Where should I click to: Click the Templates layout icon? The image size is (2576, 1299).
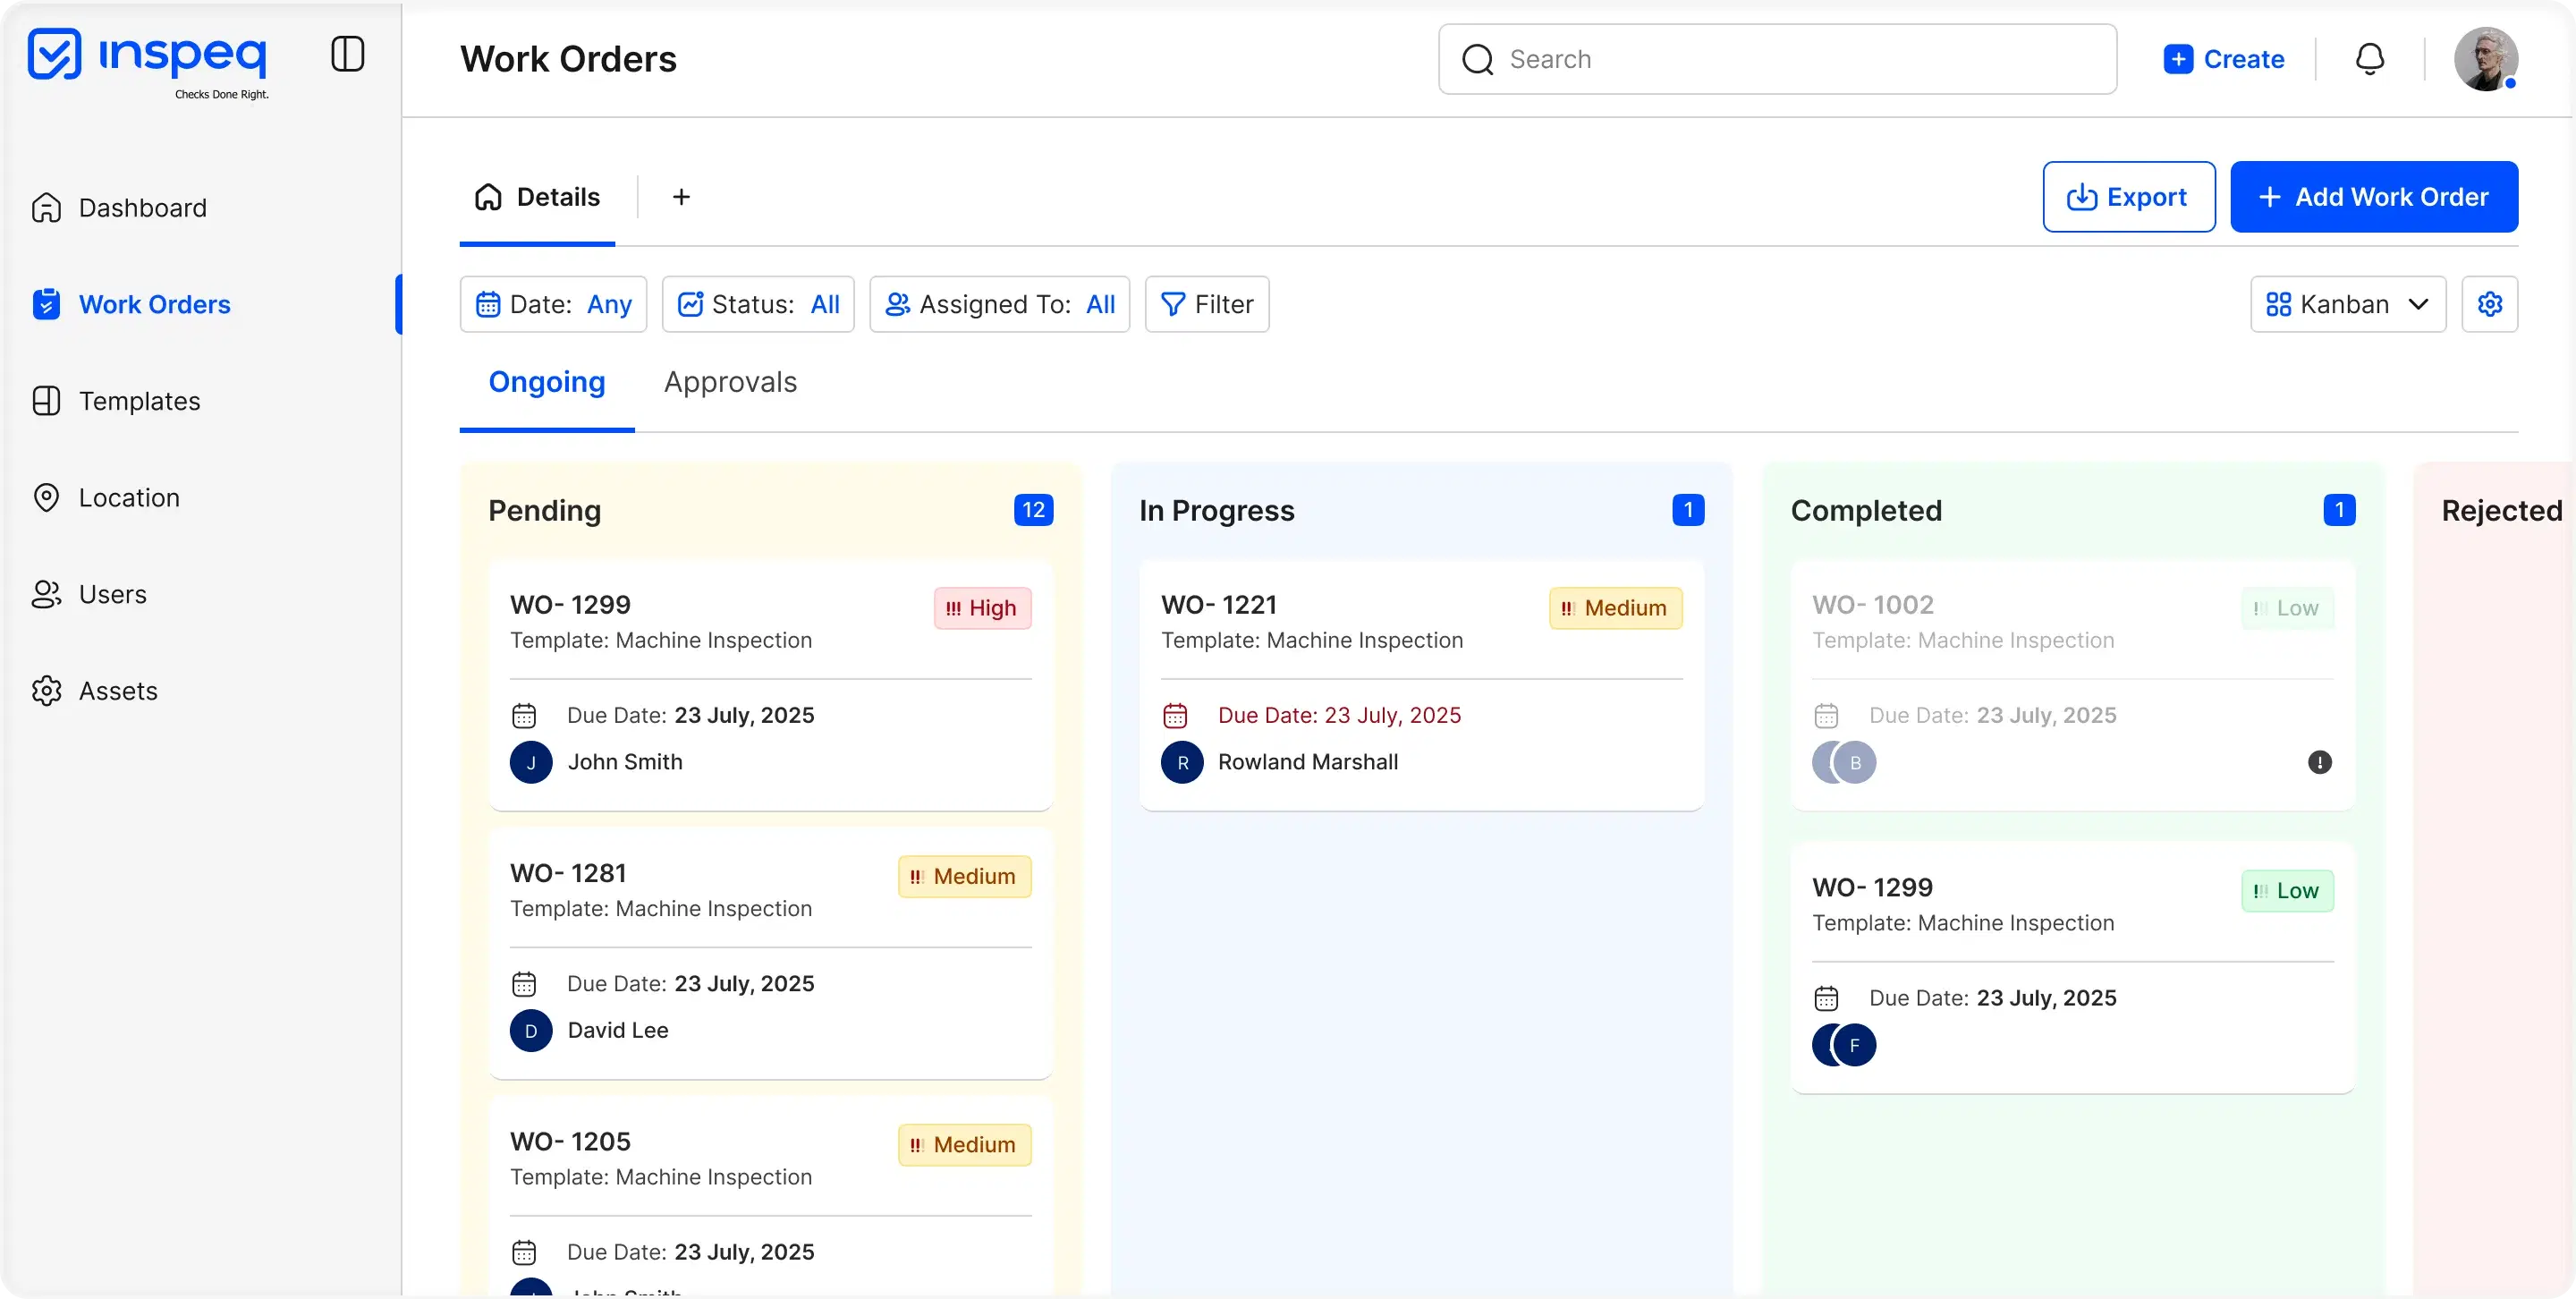[46, 401]
